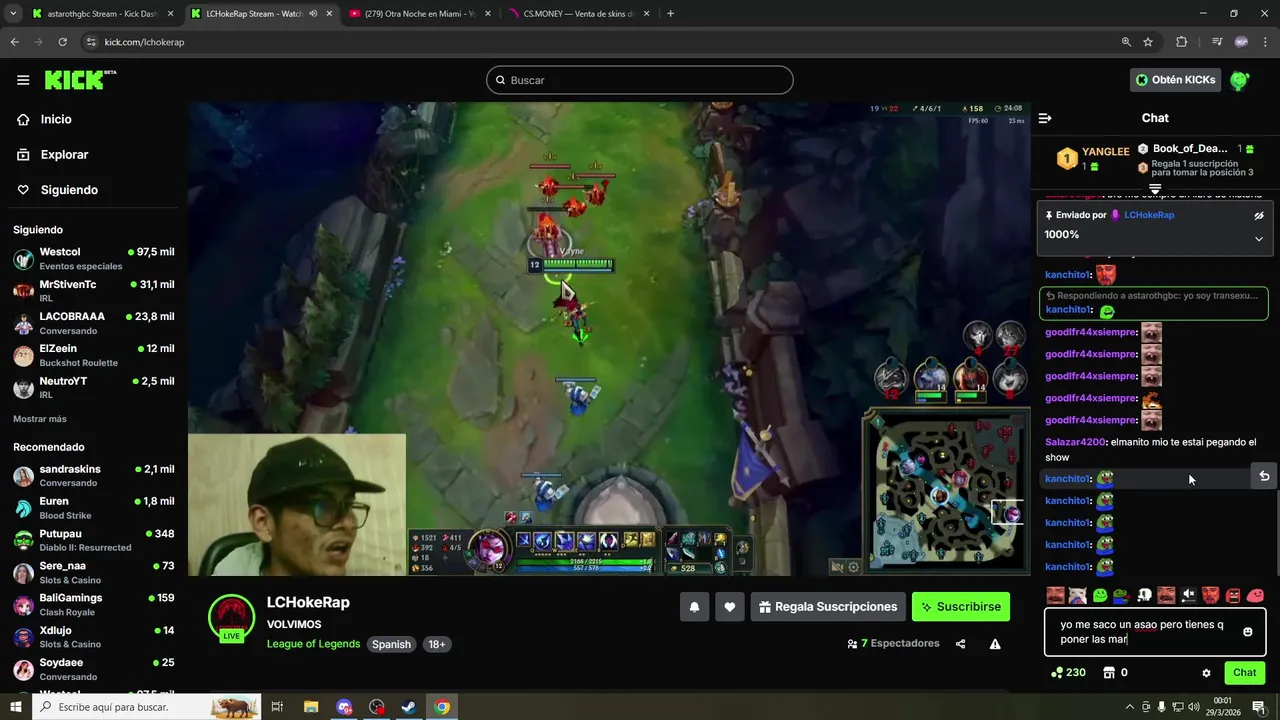
Task: Reload the page
Action: coord(62,42)
